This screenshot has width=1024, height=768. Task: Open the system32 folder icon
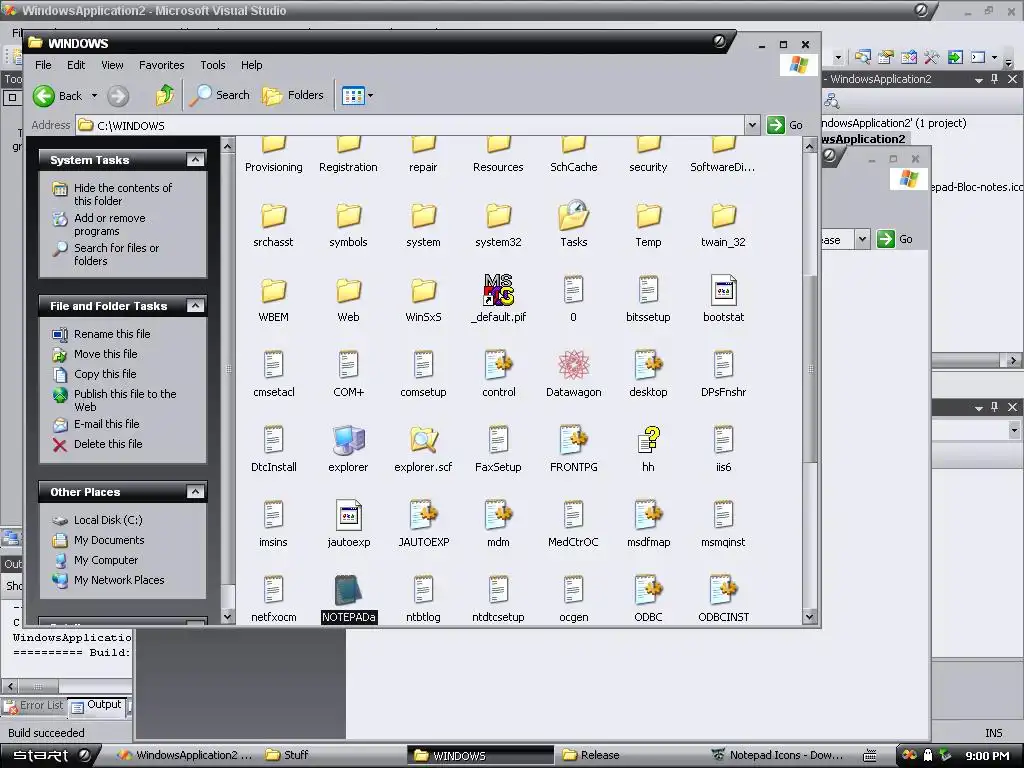click(x=498, y=217)
